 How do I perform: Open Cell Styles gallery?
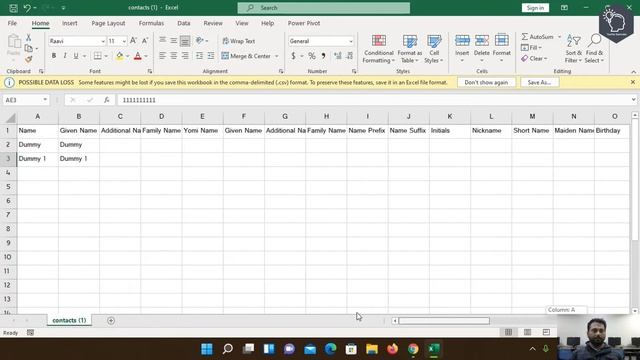(x=434, y=49)
